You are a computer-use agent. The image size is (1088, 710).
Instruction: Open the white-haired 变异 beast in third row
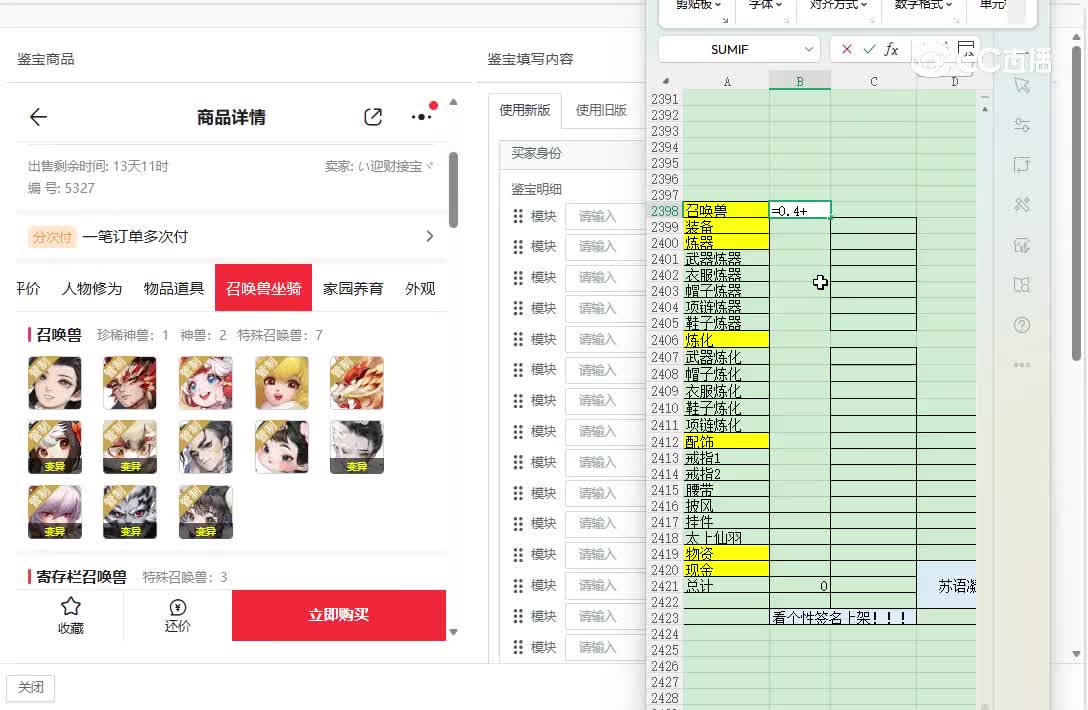point(55,512)
